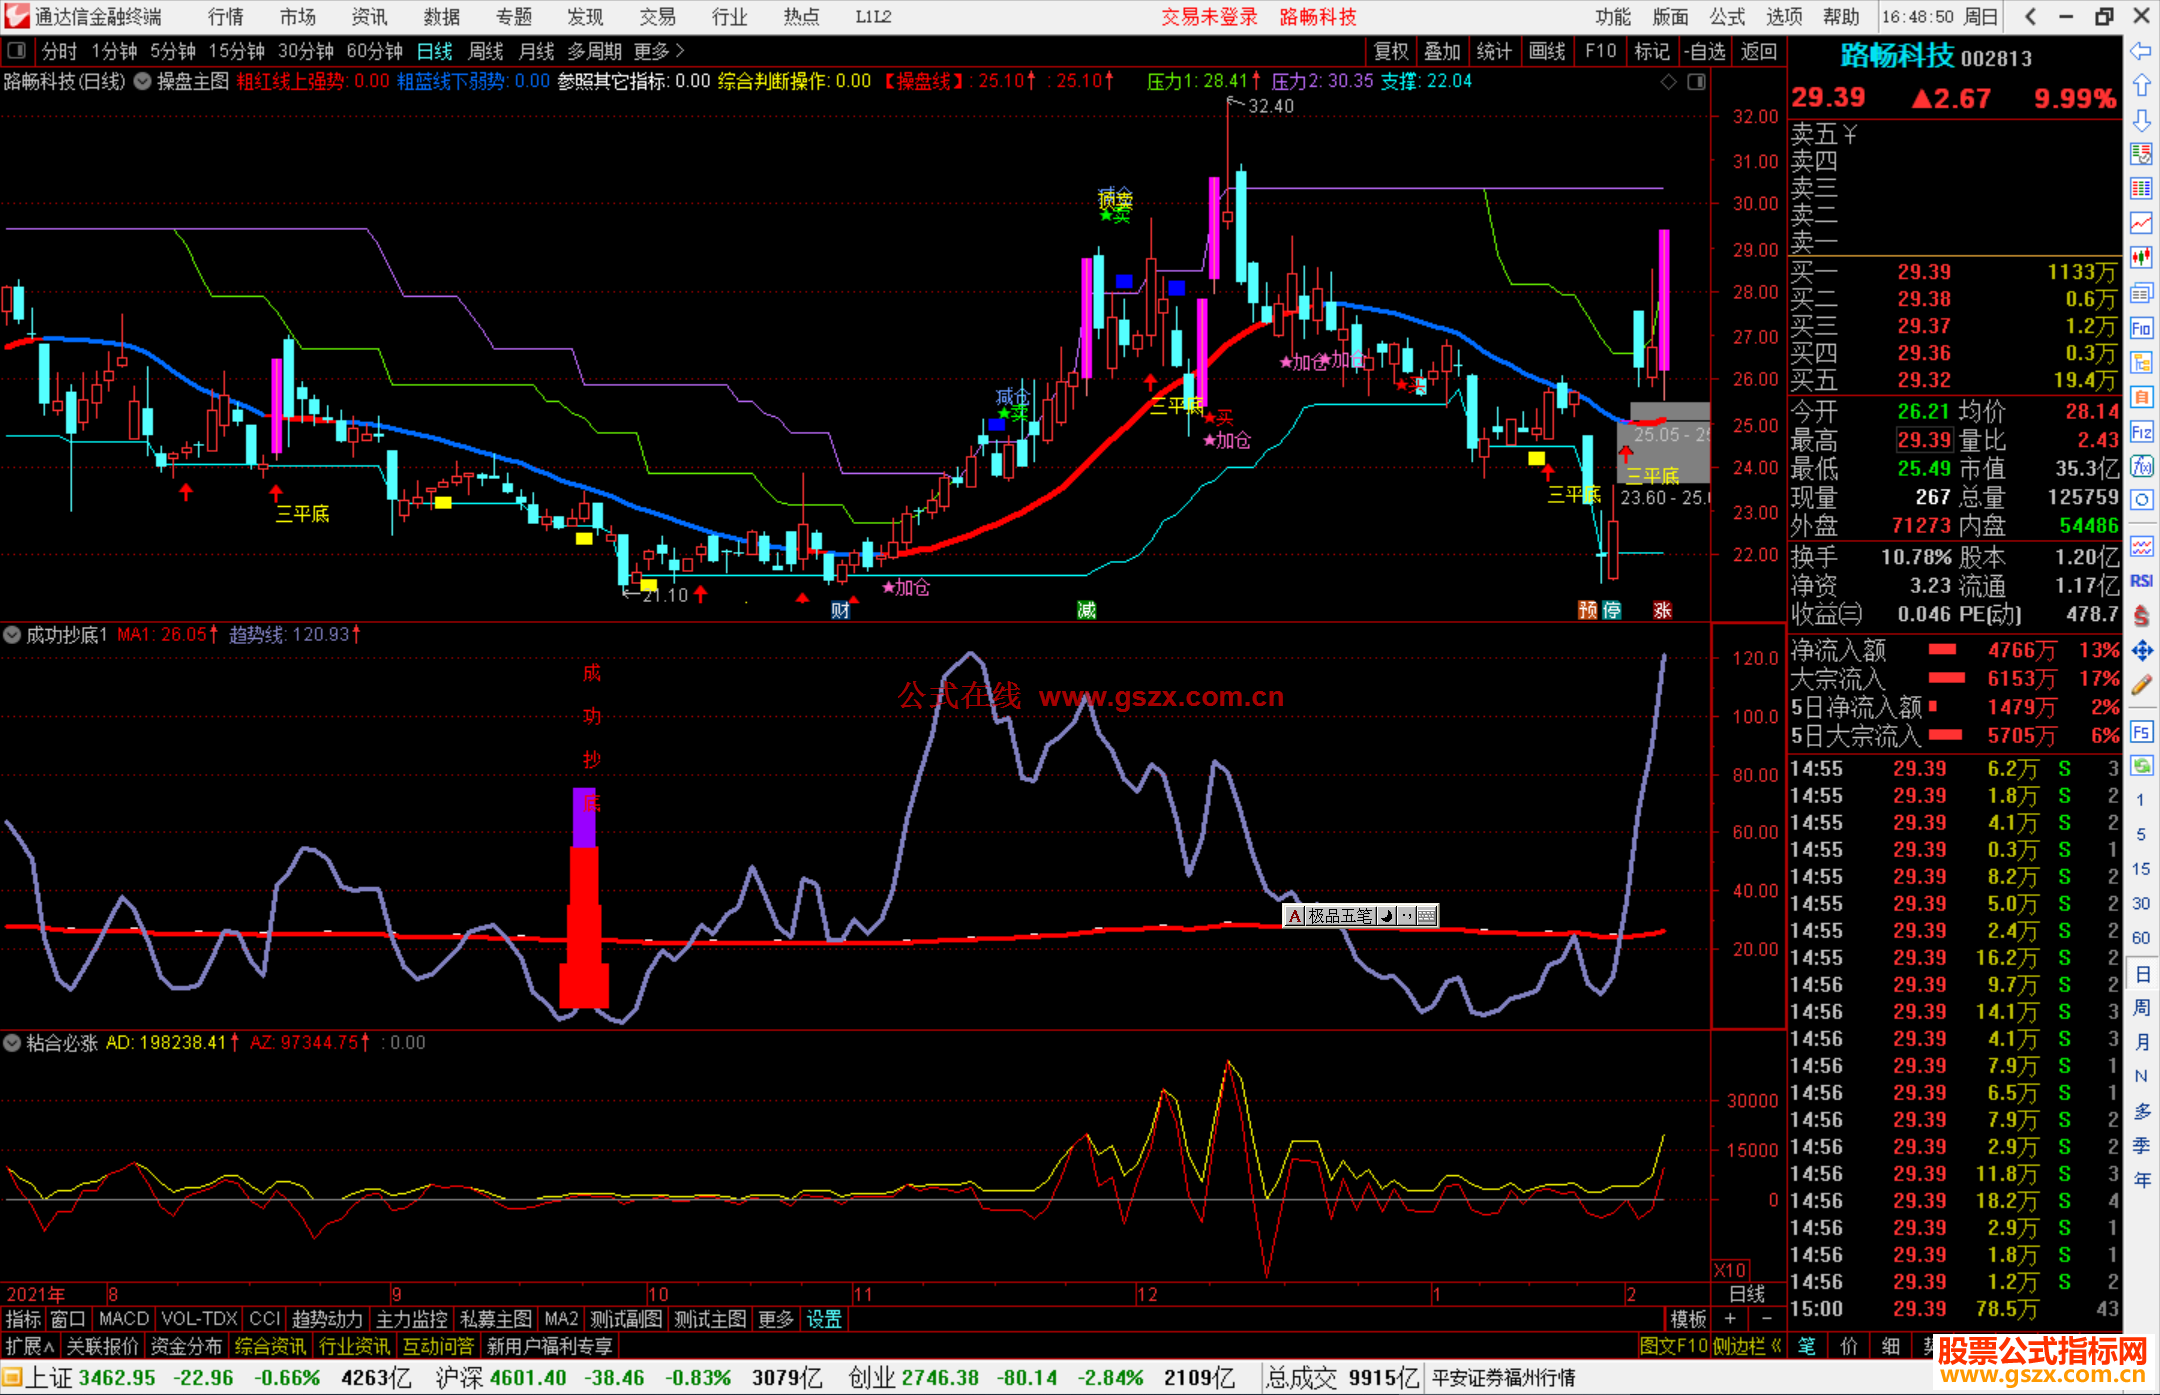Open the intraday line chart icon
Viewport: 2160px width, 1395px height.
tap(2141, 223)
